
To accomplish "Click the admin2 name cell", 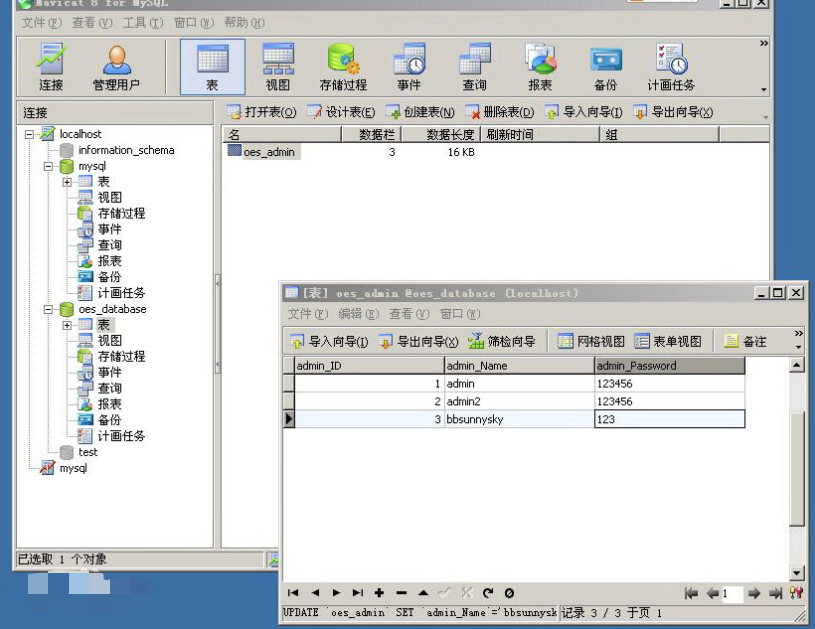I will [x=519, y=401].
